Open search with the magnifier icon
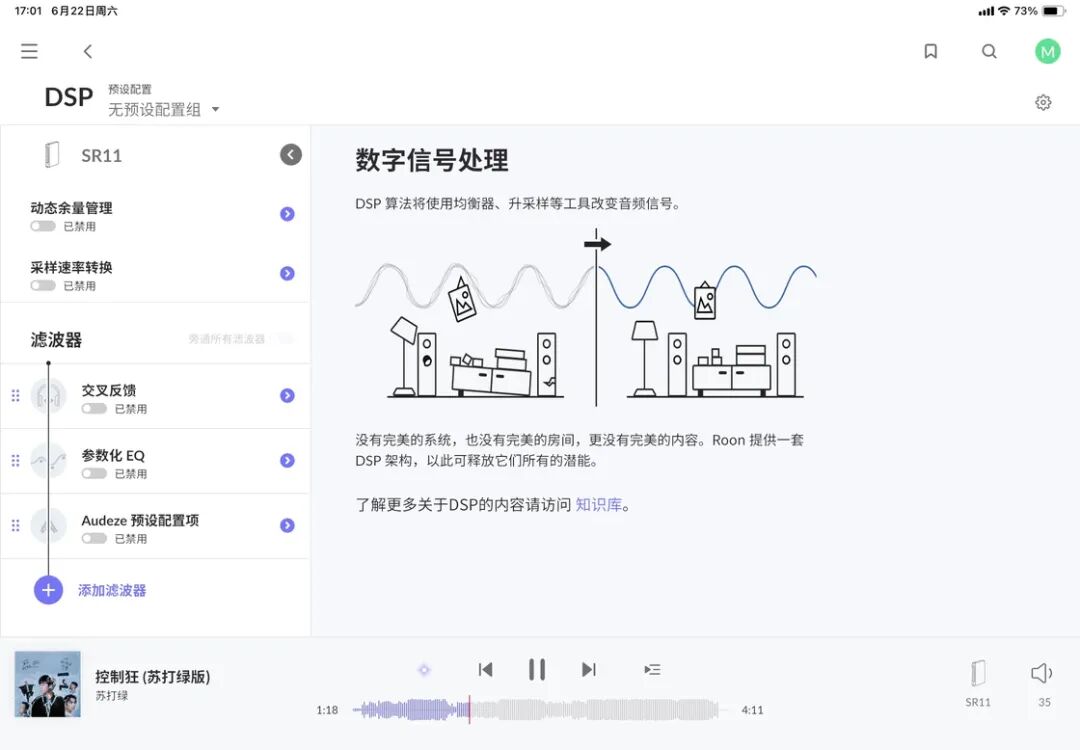 point(989,51)
